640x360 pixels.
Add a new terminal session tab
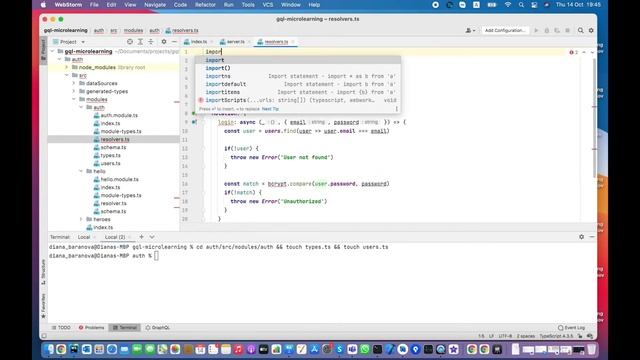click(x=142, y=237)
